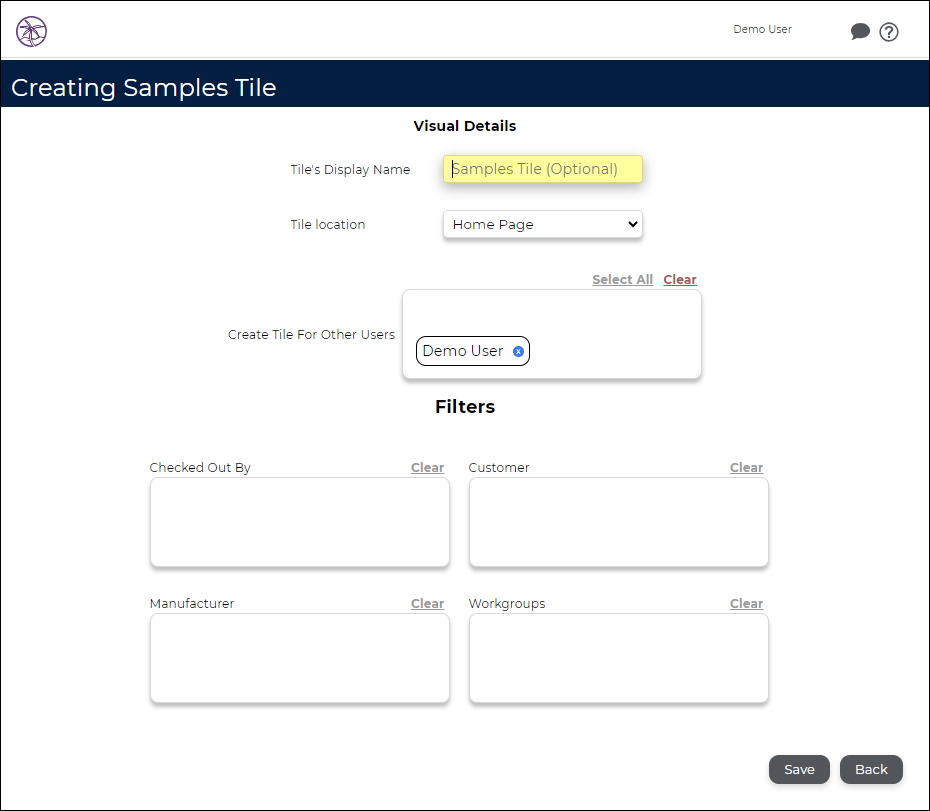Clear the Checked Out By filter

coord(427,467)
